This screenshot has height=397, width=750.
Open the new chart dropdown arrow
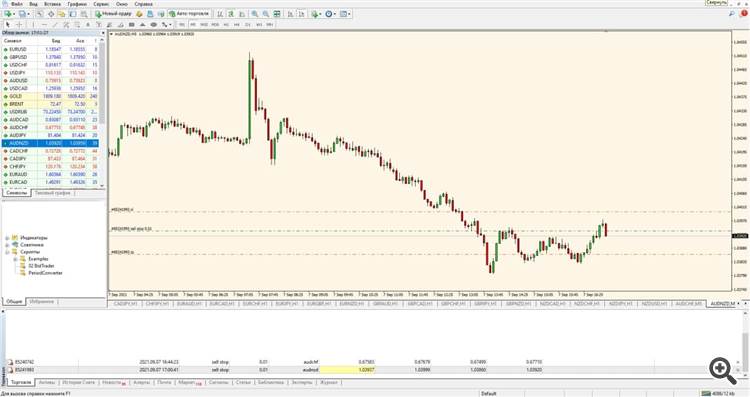coord(14,14)
